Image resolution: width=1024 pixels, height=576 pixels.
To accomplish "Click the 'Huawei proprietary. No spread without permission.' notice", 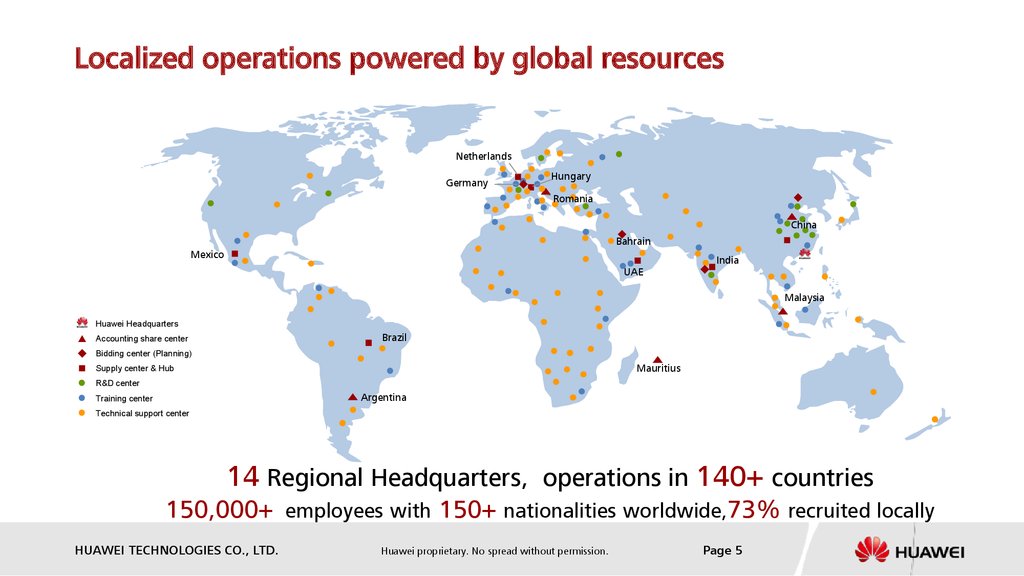I will pos(494,551).
